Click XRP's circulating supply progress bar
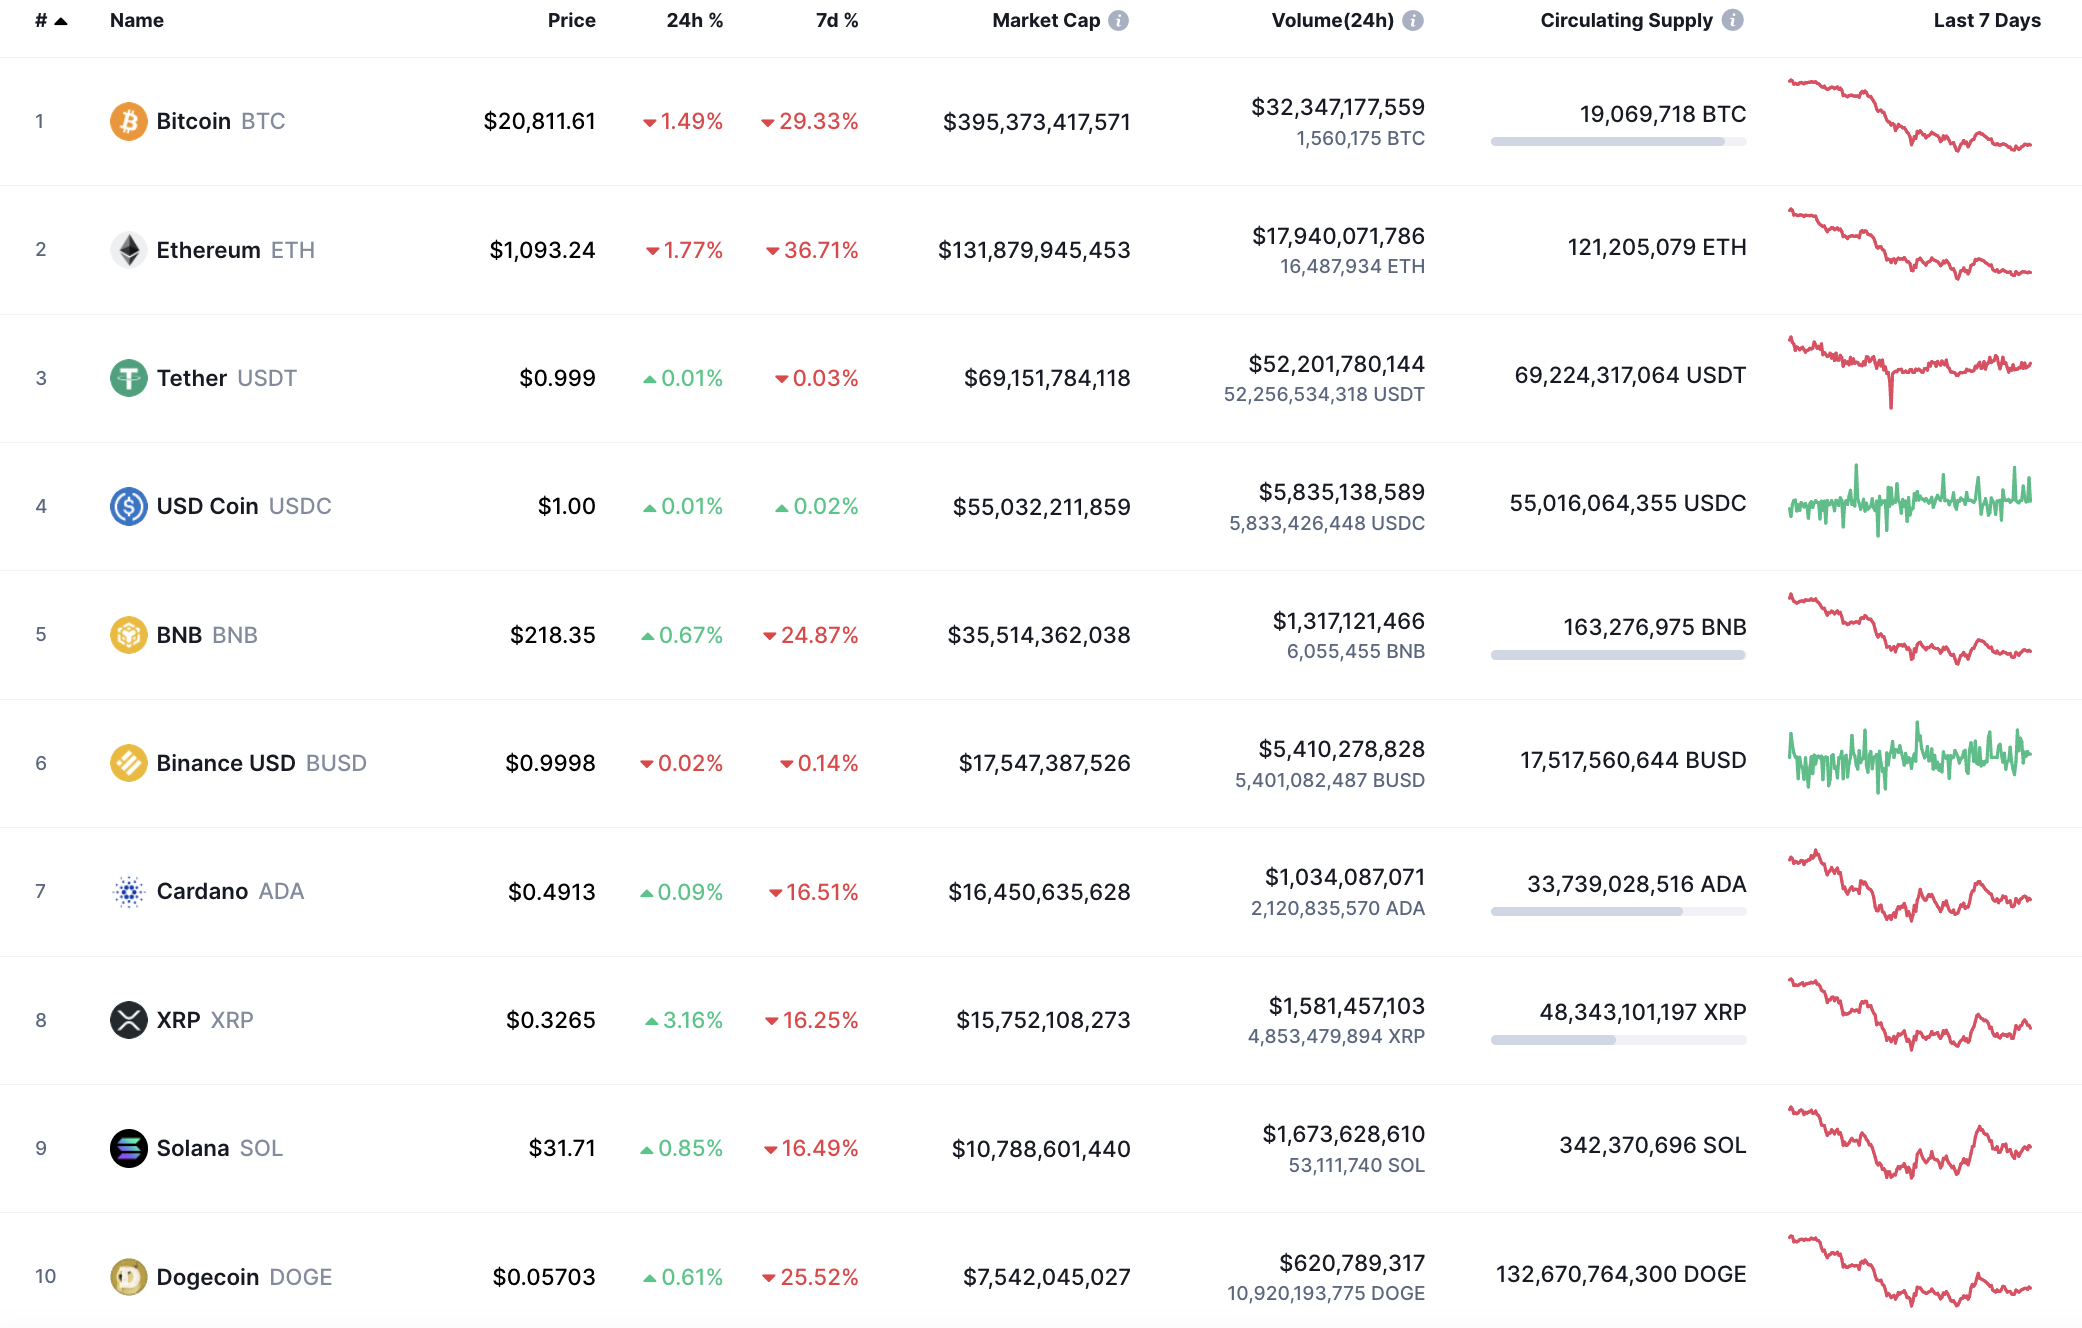This screenshot has width=2082, height=1328. 1618,1040
